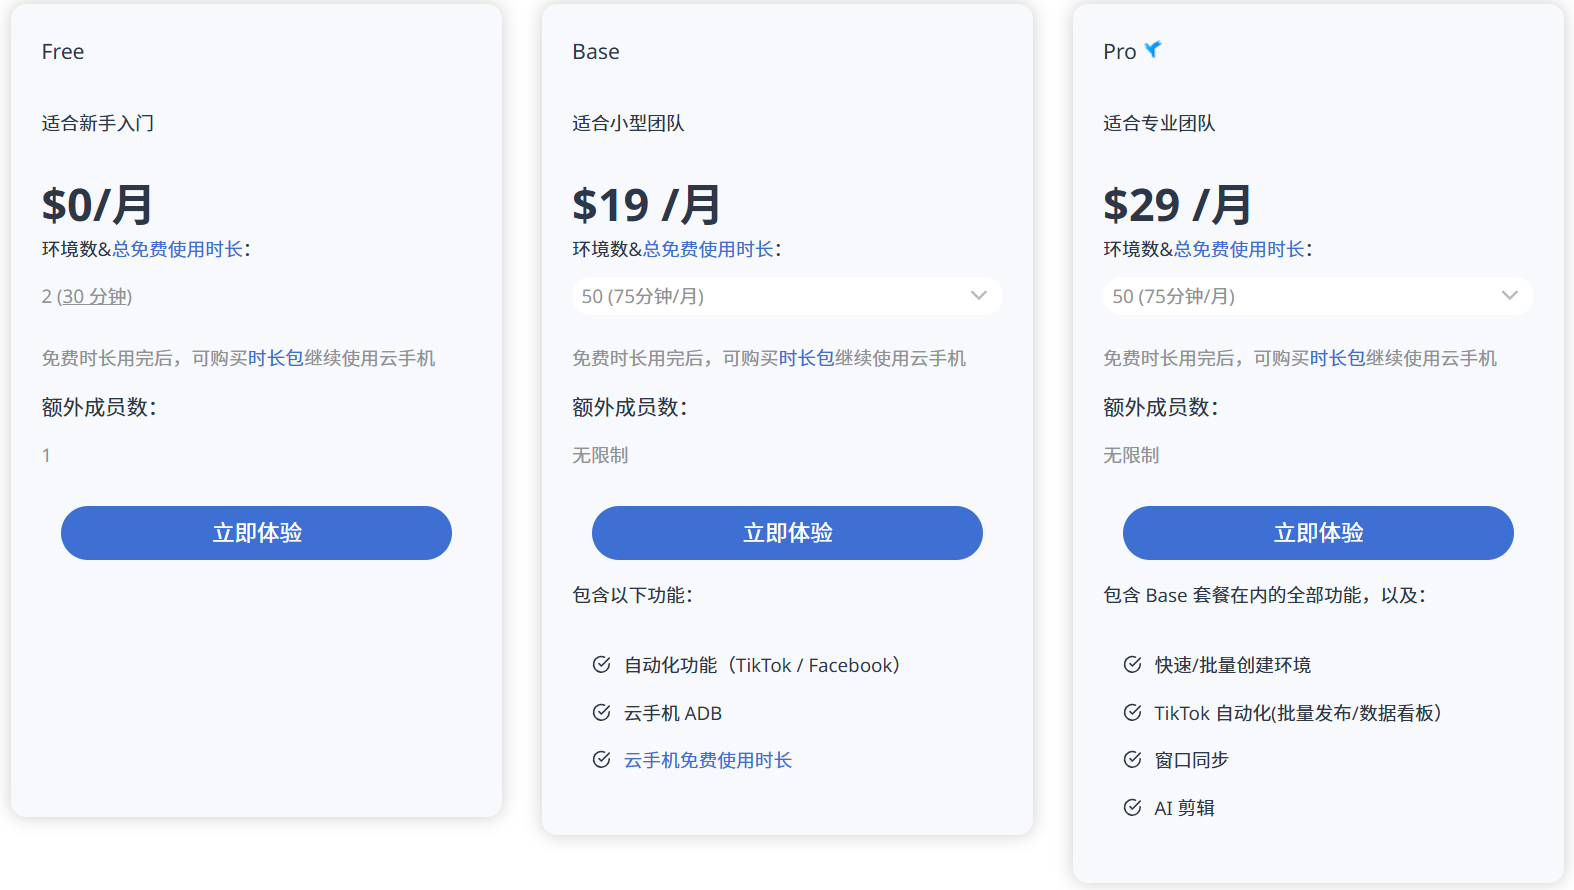Click the checkmark icon beside 自动化功能（TikTok / Facebook）

(600, 664)
